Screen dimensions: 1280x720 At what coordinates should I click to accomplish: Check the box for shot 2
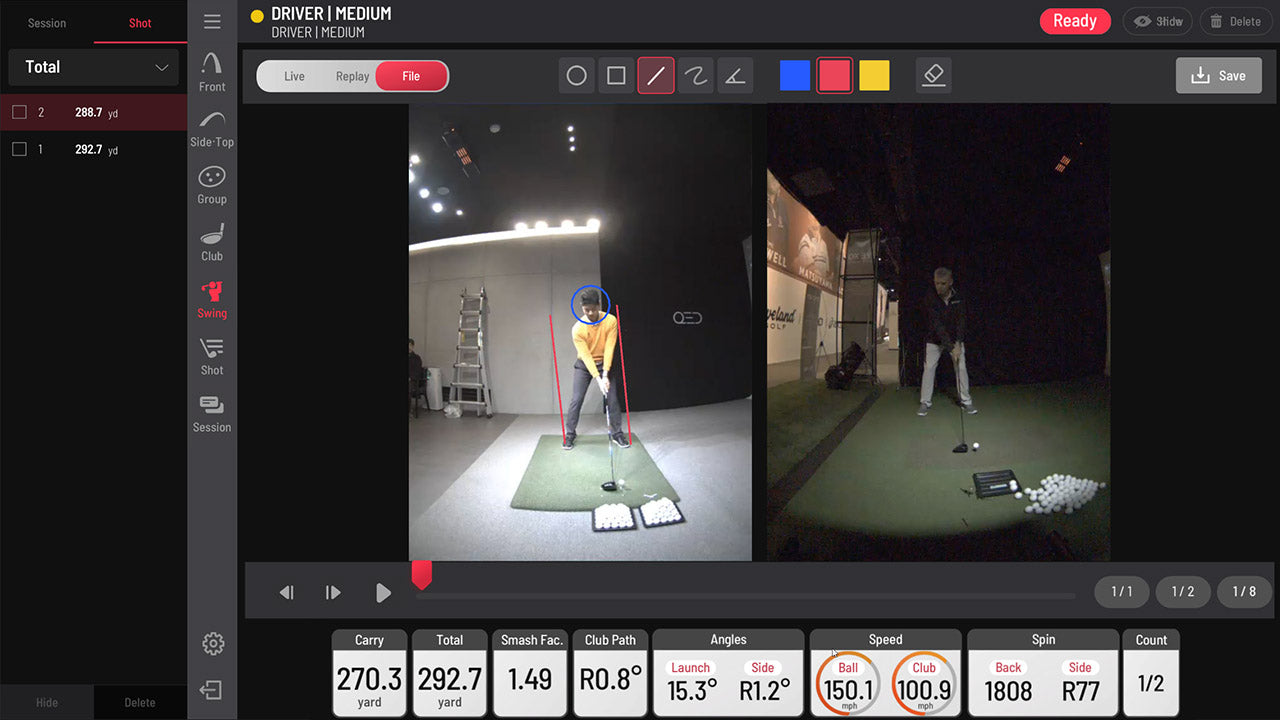point(19,113)
